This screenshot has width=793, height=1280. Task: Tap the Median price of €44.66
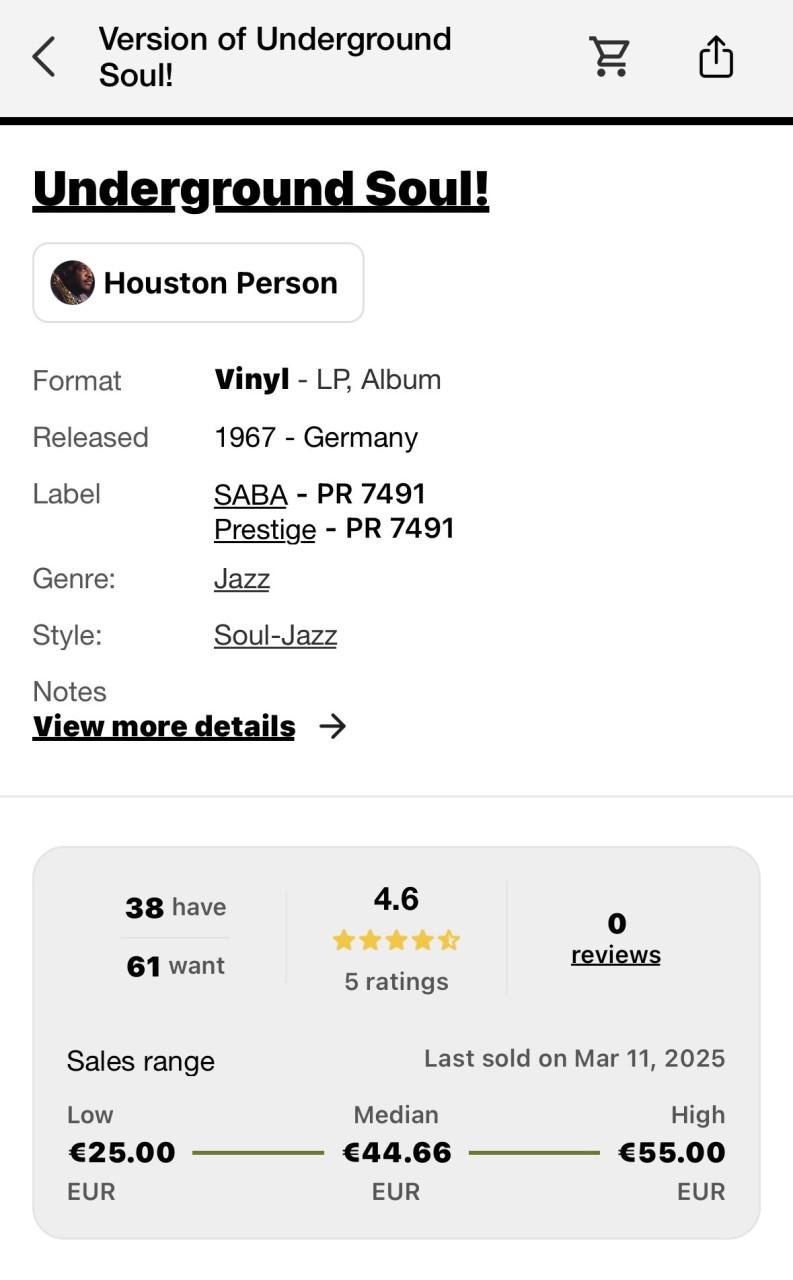[x=396, y=1151]
